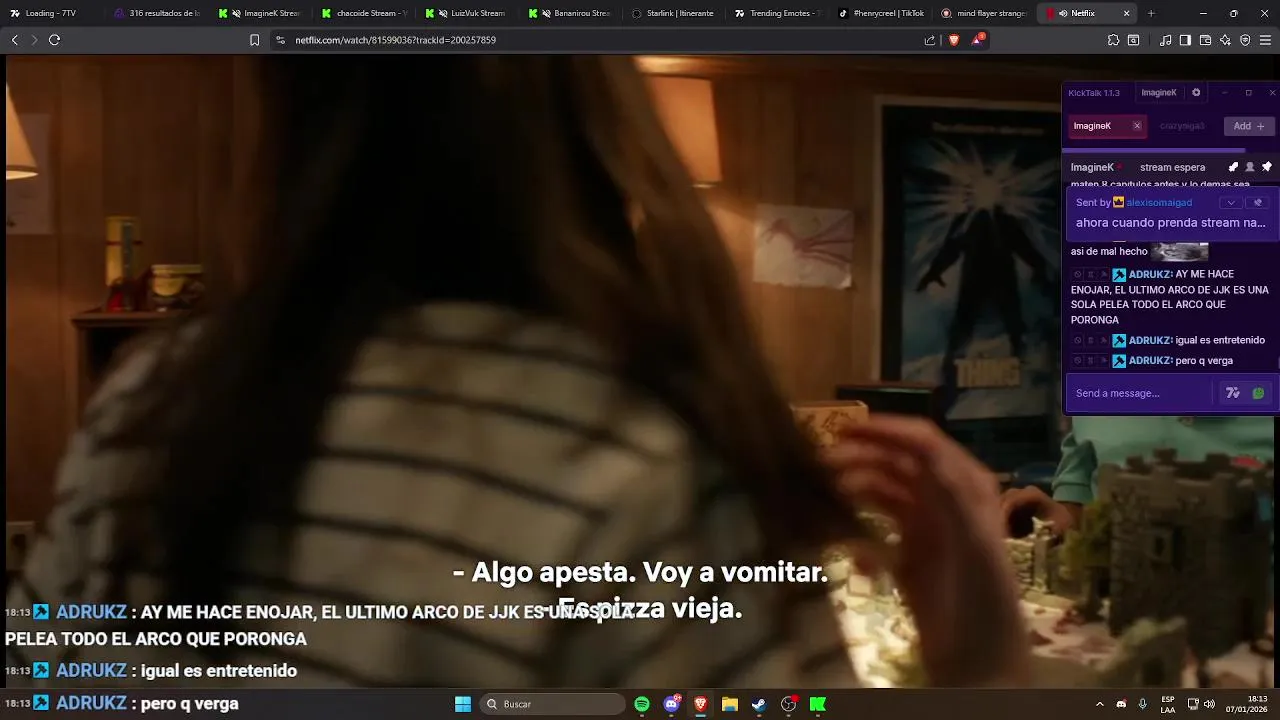Expand the system tray hidden icons chevron
The width and height of the screenshot is (1280, 720).
[x=1100, y=704]
